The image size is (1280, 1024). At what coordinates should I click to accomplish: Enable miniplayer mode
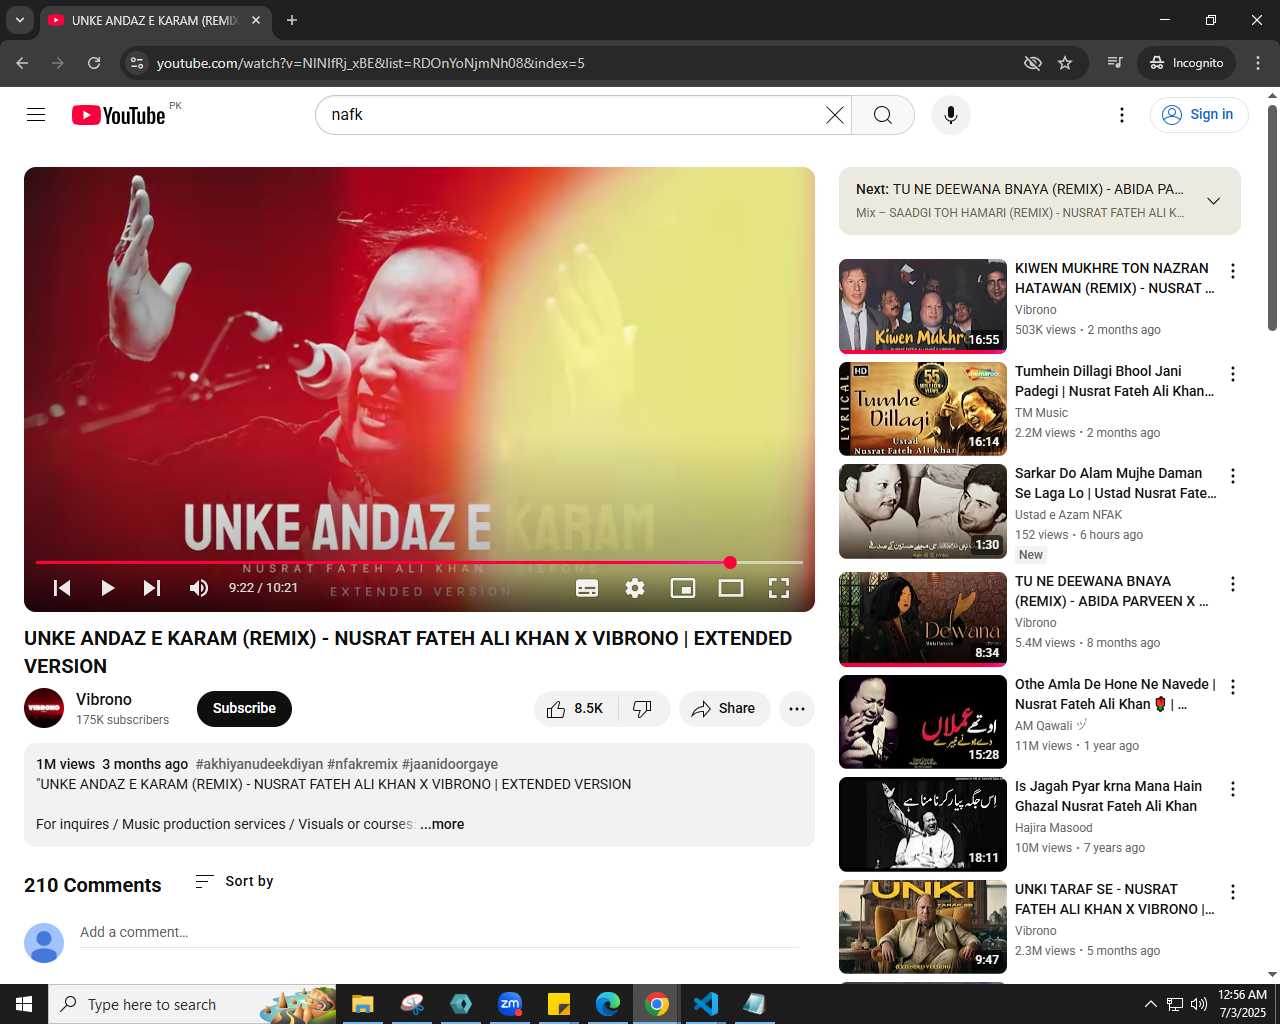683,588
